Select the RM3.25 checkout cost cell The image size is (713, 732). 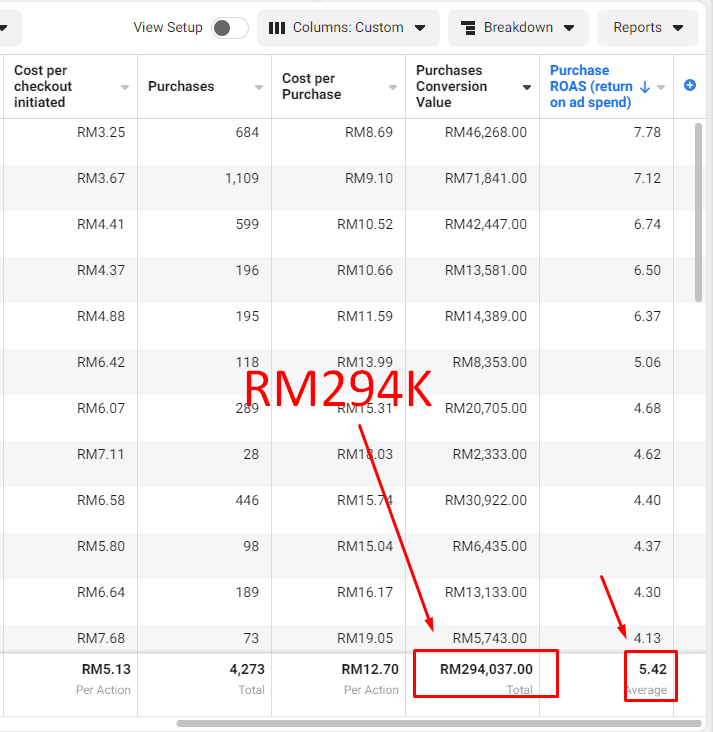[x=101, y=133]
